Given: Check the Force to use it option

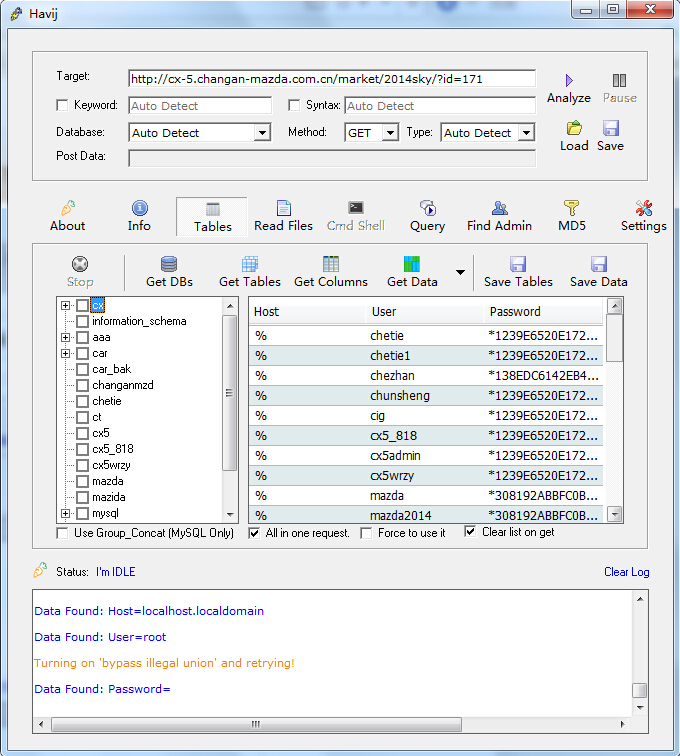Looking at the screenshot, I should point(366,533).
